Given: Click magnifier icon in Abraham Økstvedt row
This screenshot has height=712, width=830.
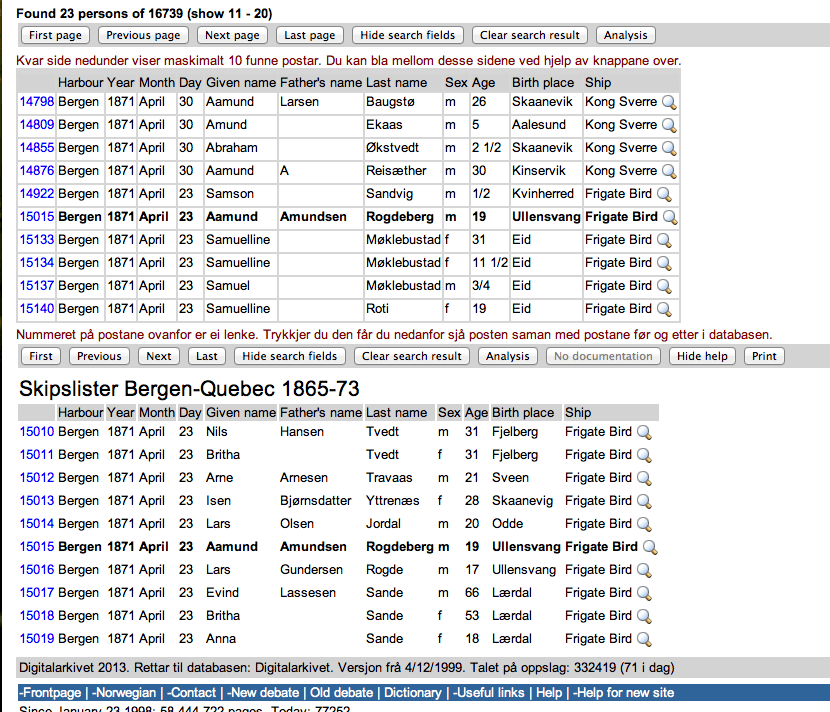Looking at the screenshot, I should coord(669,148).
